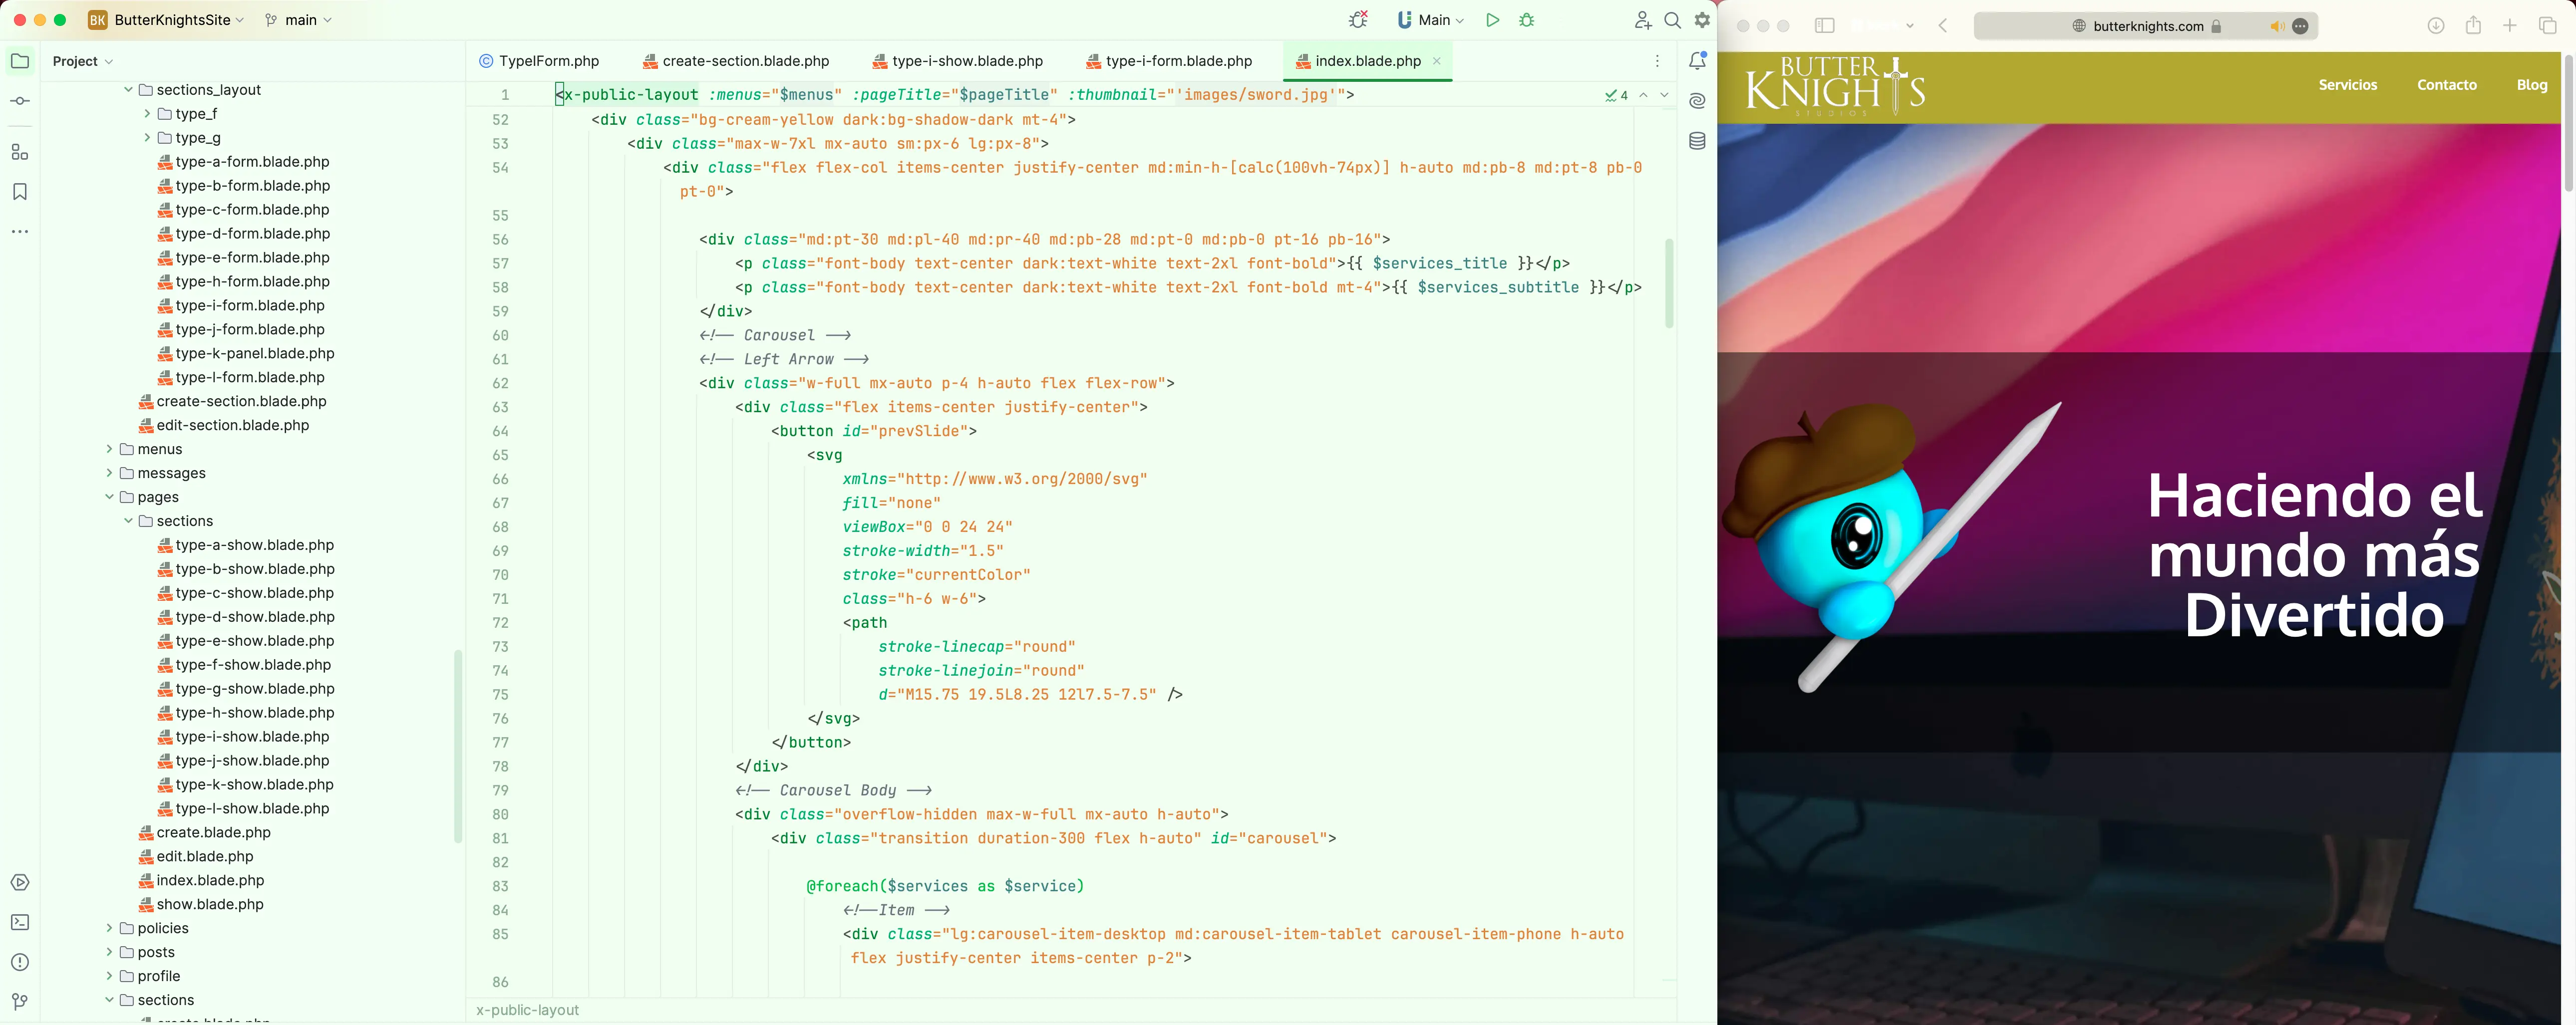
Task: Open Search Everywhere magnifier icon
Action: coord(1672,20)
